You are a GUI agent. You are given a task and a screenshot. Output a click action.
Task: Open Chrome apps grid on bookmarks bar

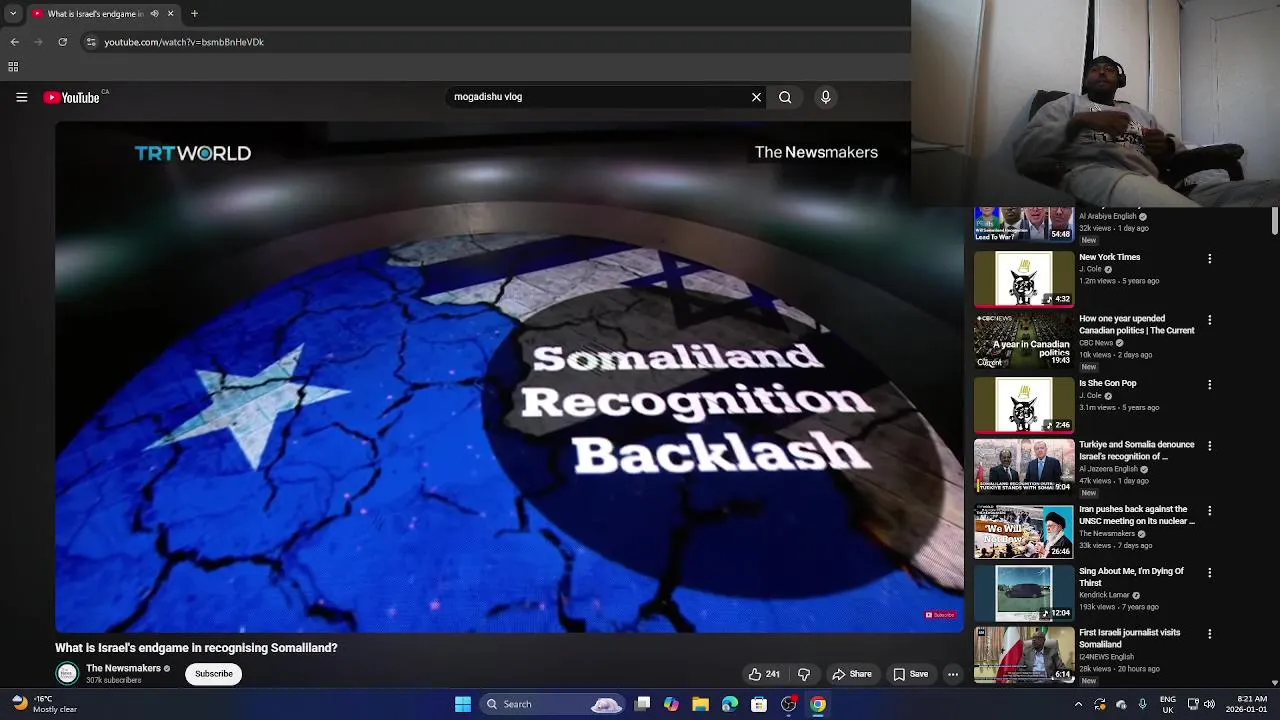pyautogui.click(x=13, y=67)
